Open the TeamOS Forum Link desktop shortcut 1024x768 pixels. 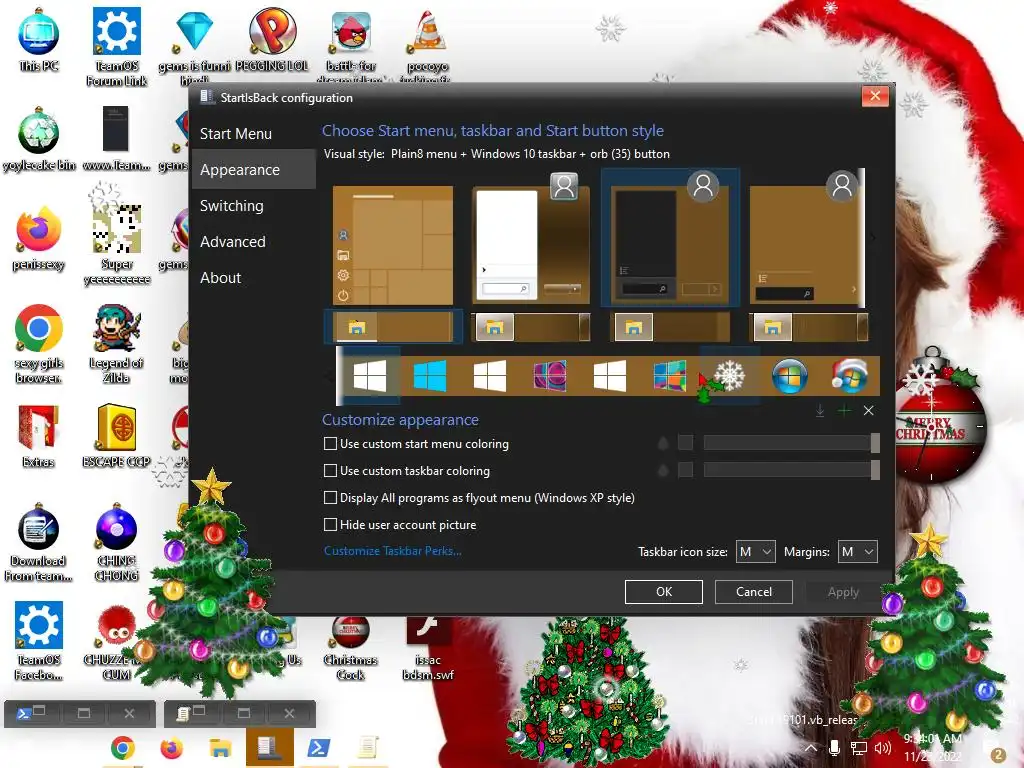117,47
